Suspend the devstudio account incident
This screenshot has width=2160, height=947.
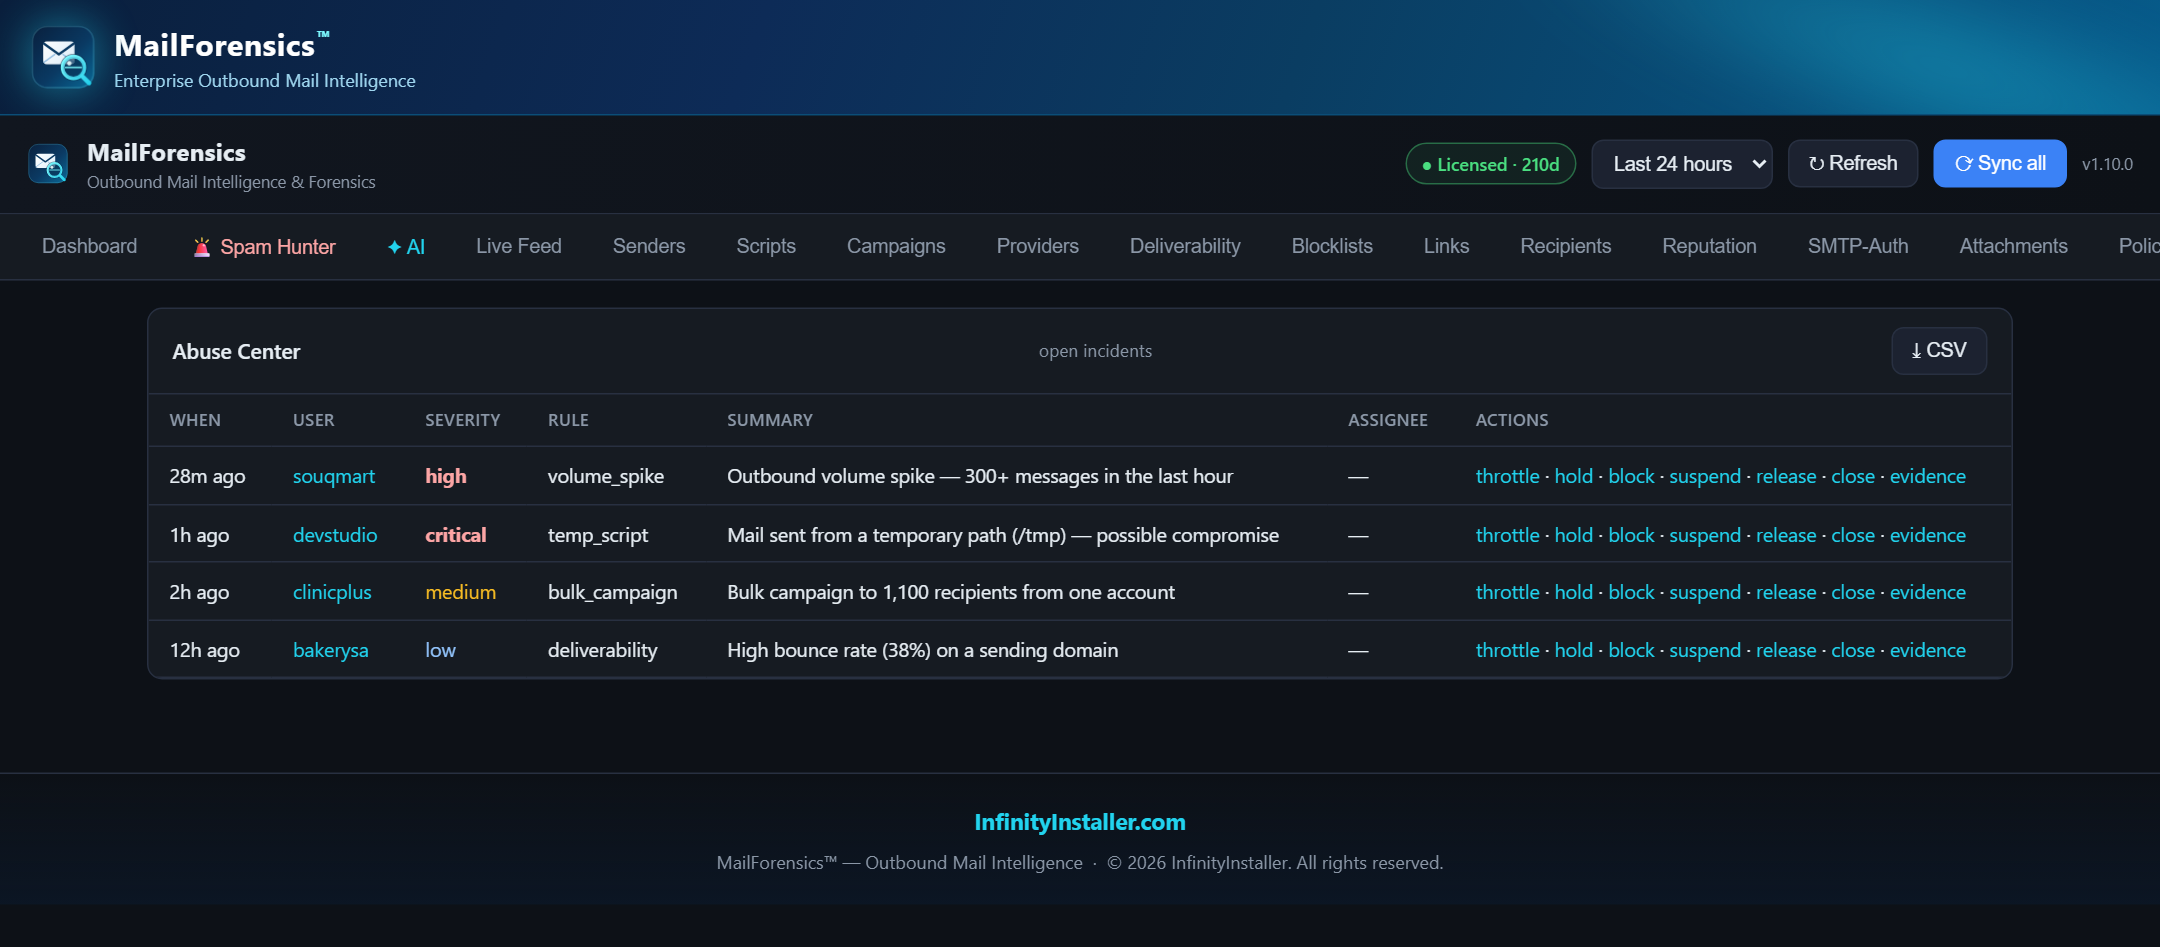(x=1705, y=535)
